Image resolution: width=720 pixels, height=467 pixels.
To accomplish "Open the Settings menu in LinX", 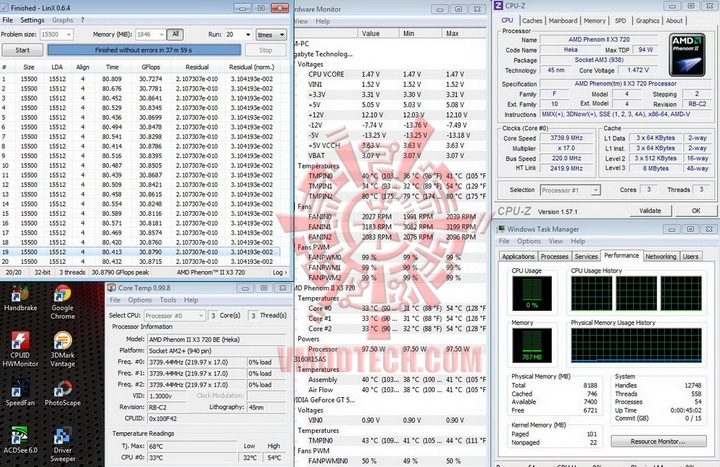I will pos(32,20).
